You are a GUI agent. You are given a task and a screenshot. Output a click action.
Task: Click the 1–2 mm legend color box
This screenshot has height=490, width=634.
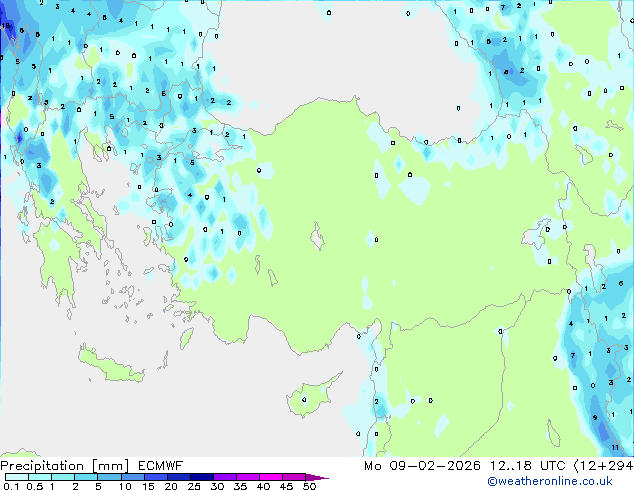click(63, 477)
